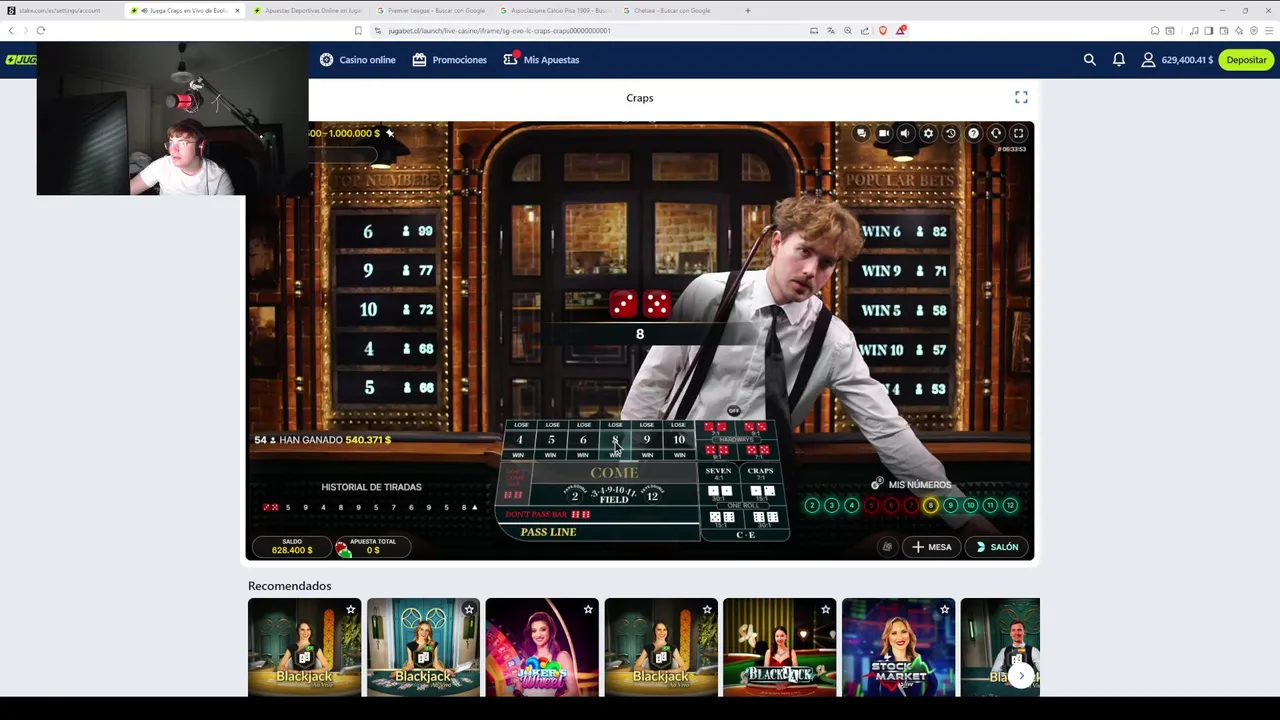Viewport: 1280px width, 720px height.
Task: Click account balance 629,400.41 $
Action: [1187, 60]
